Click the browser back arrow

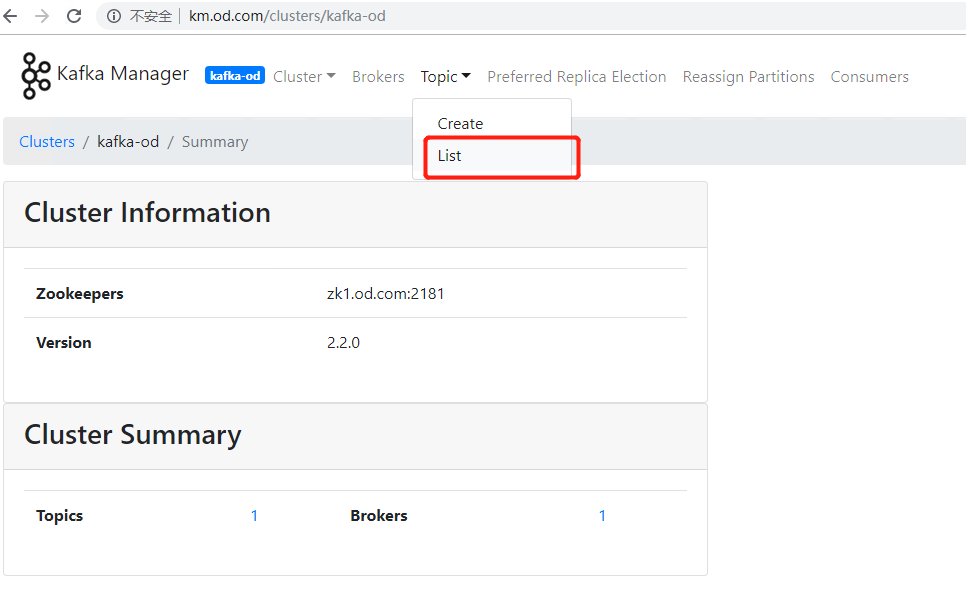(11, 16)
